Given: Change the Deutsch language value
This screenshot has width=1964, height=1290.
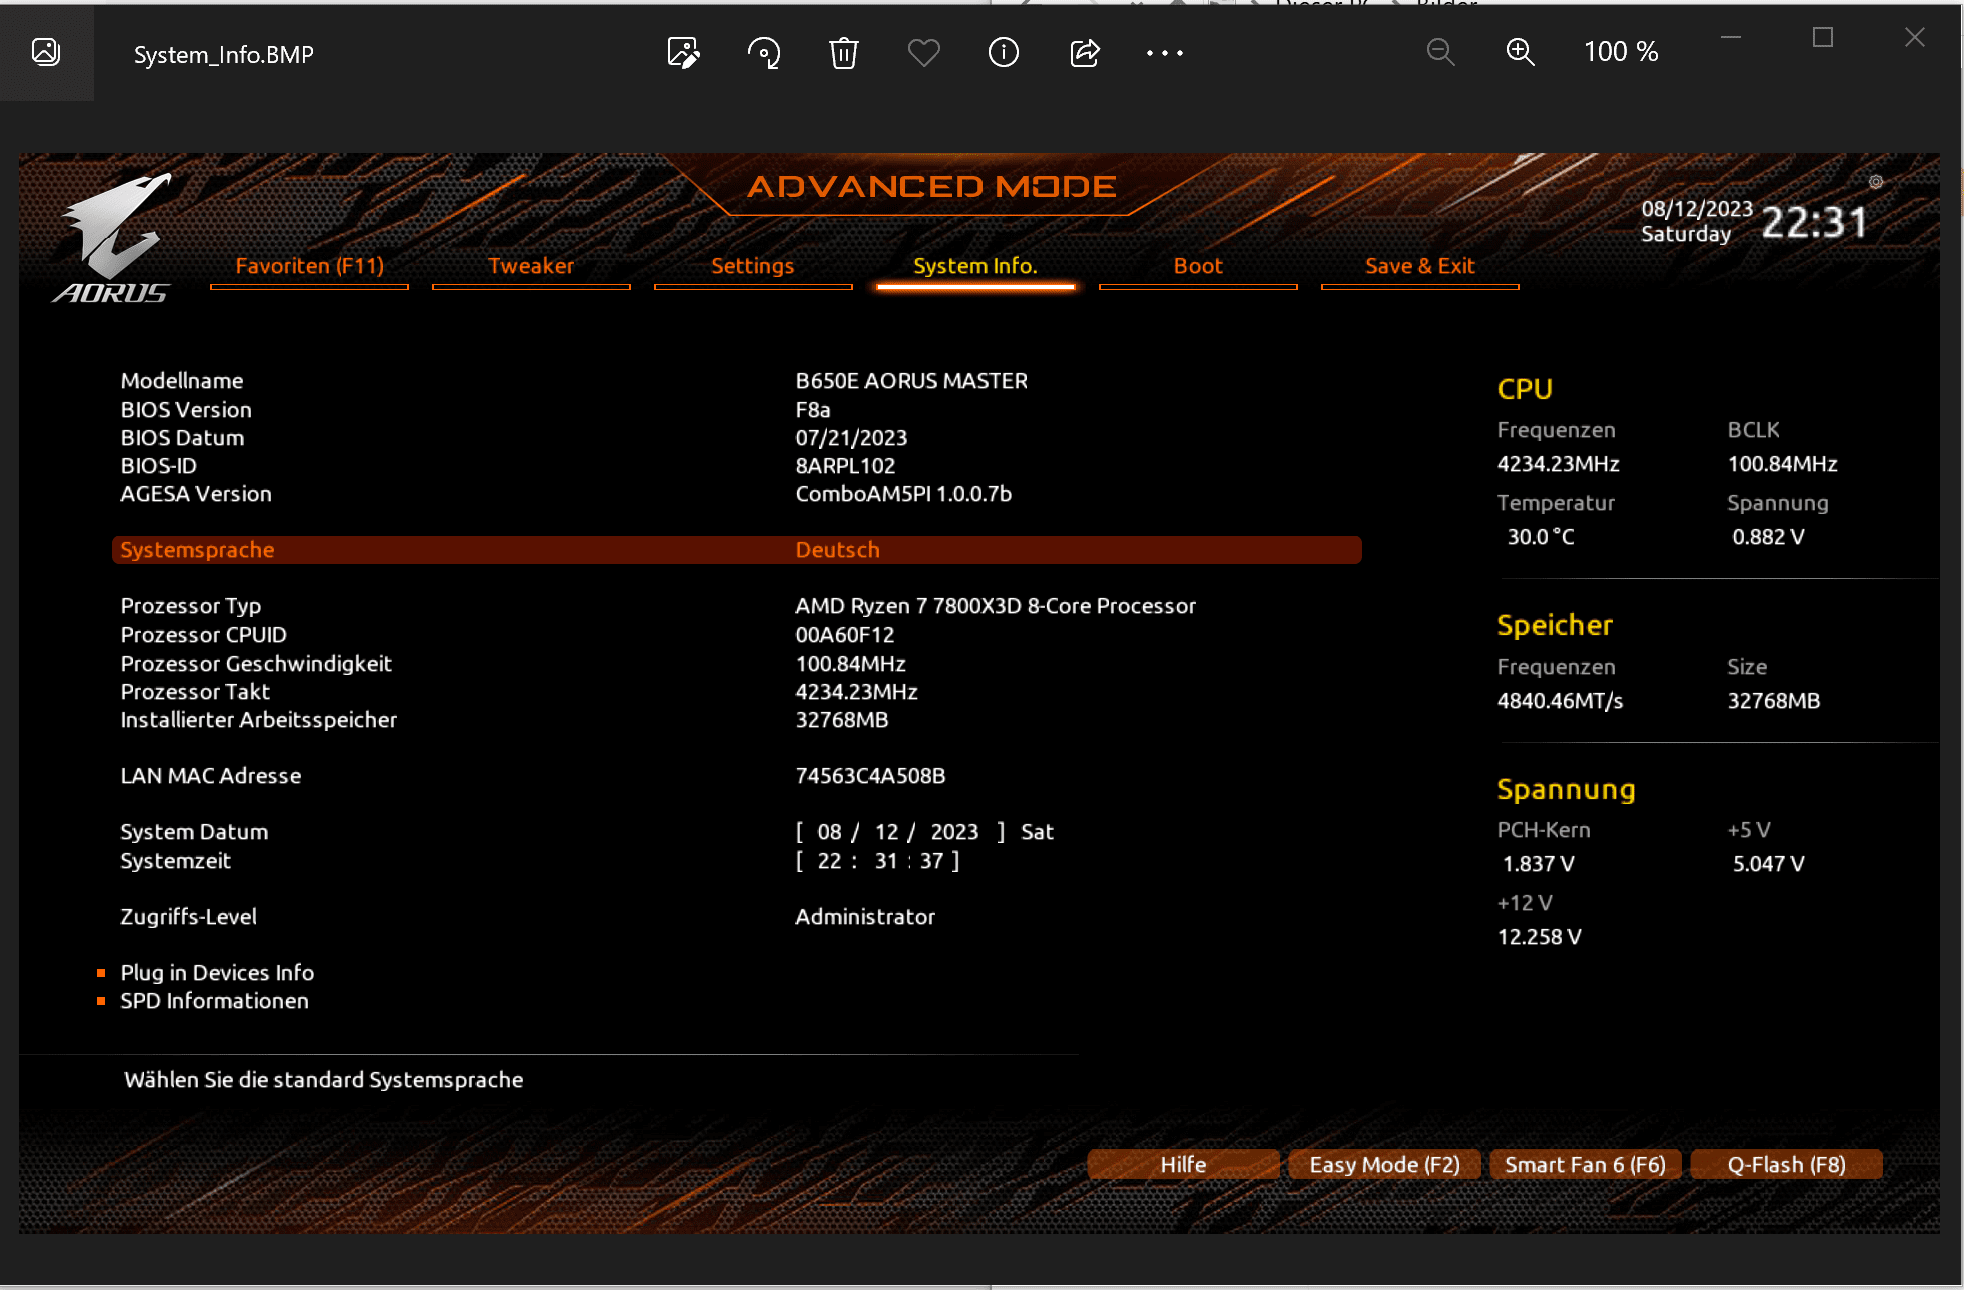Looking at the screenshot, I should (837, 550).
